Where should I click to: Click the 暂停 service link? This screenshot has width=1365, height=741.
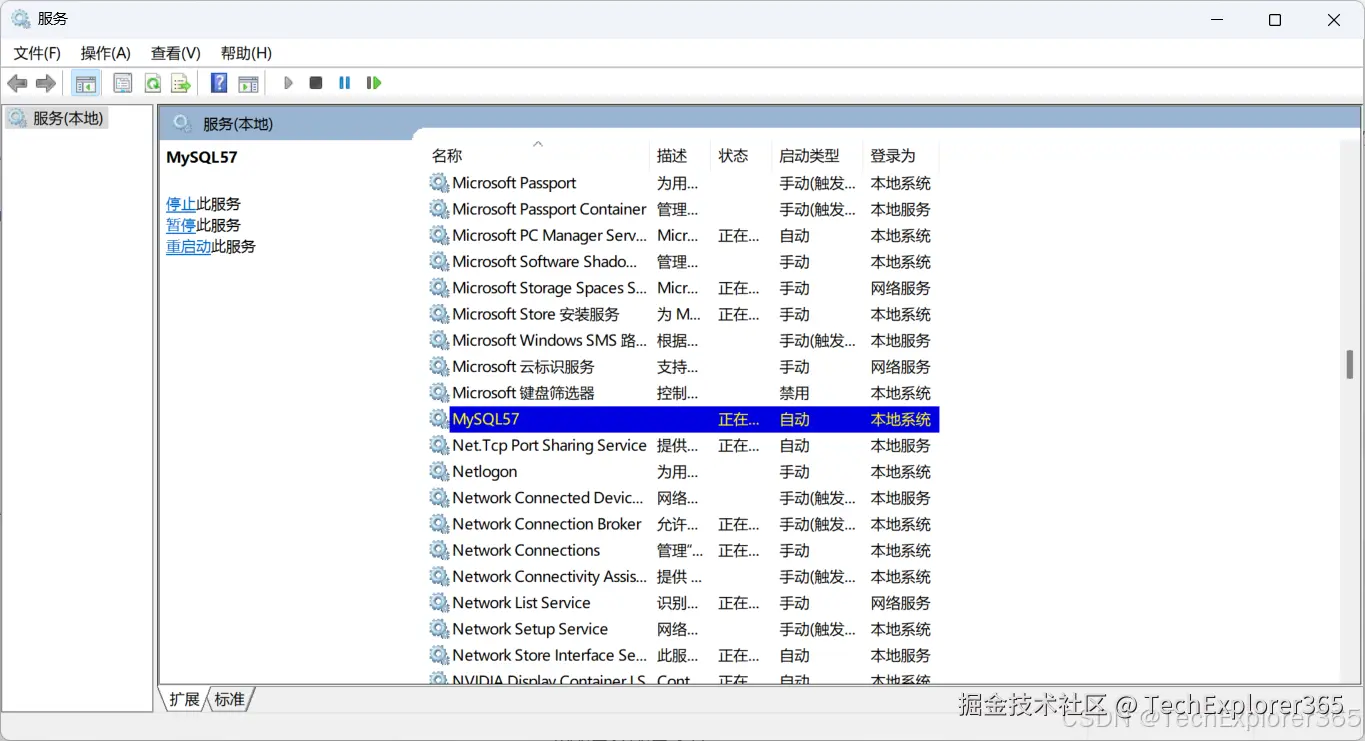[181, 225]
